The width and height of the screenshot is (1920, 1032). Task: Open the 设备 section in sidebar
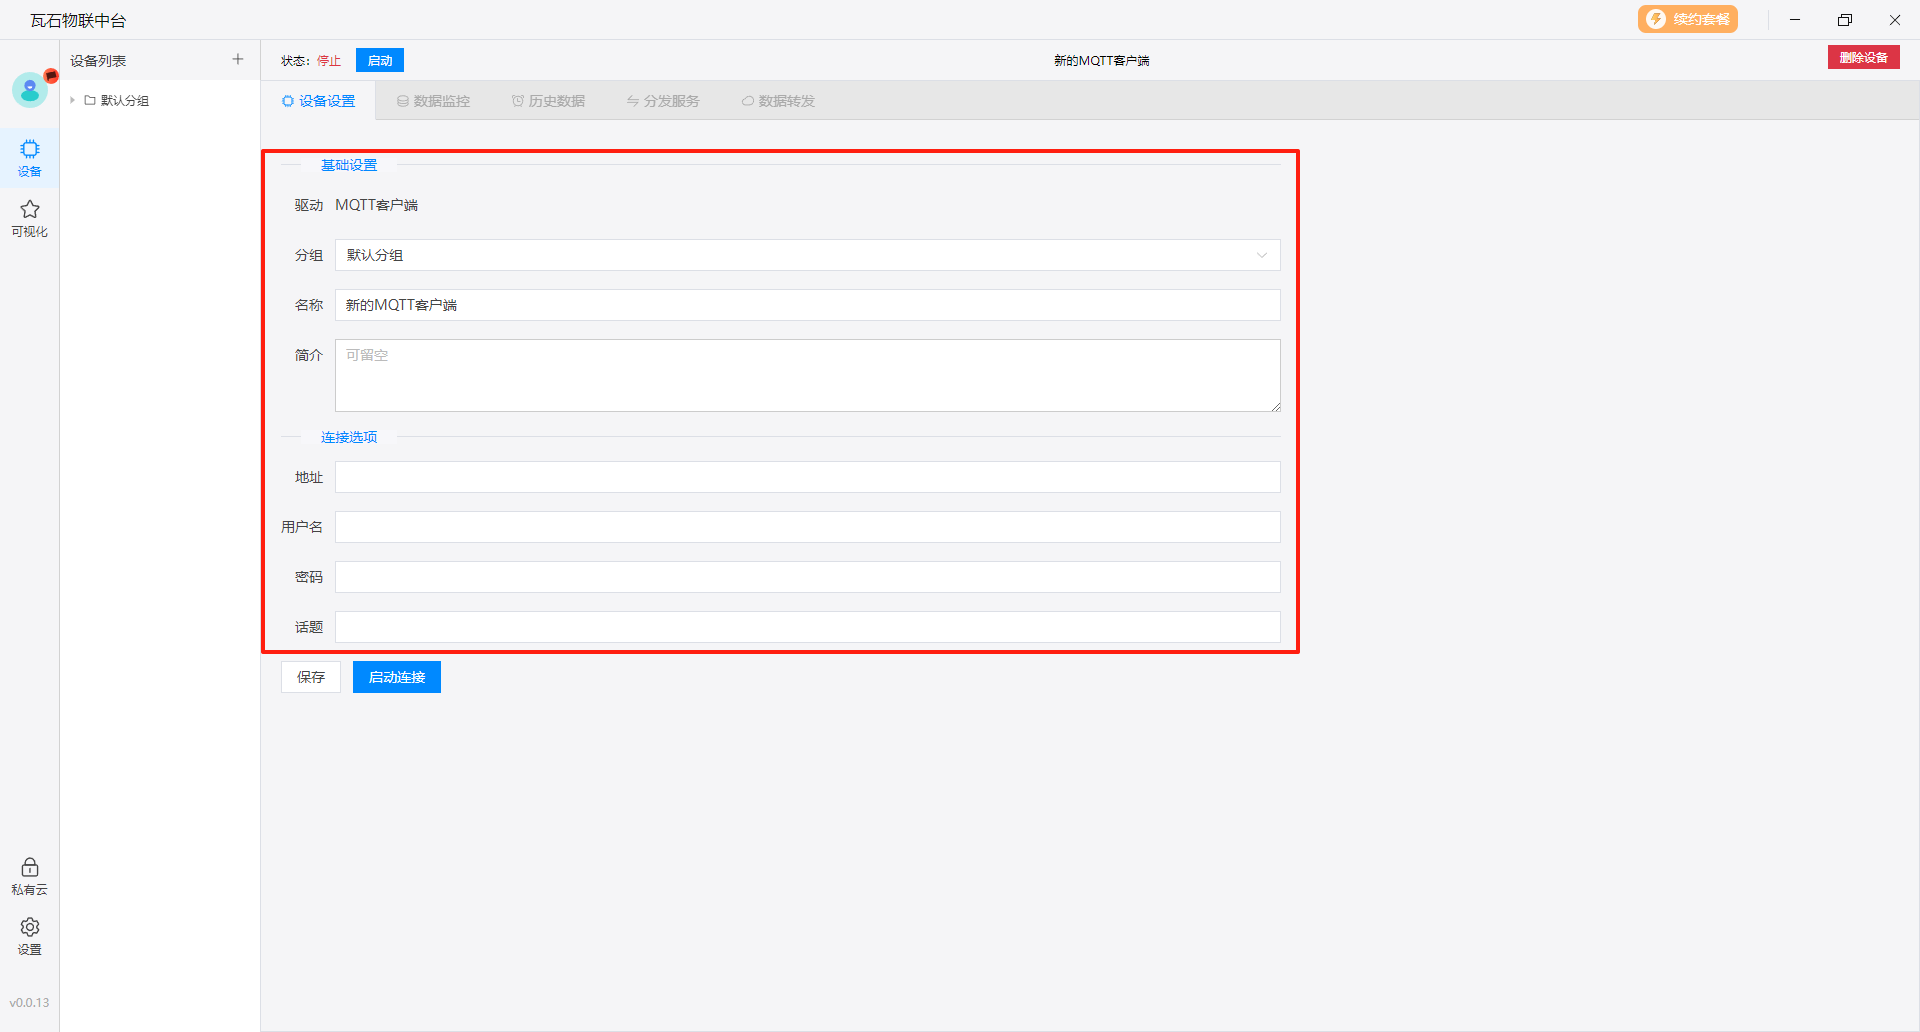pos(30,157)
